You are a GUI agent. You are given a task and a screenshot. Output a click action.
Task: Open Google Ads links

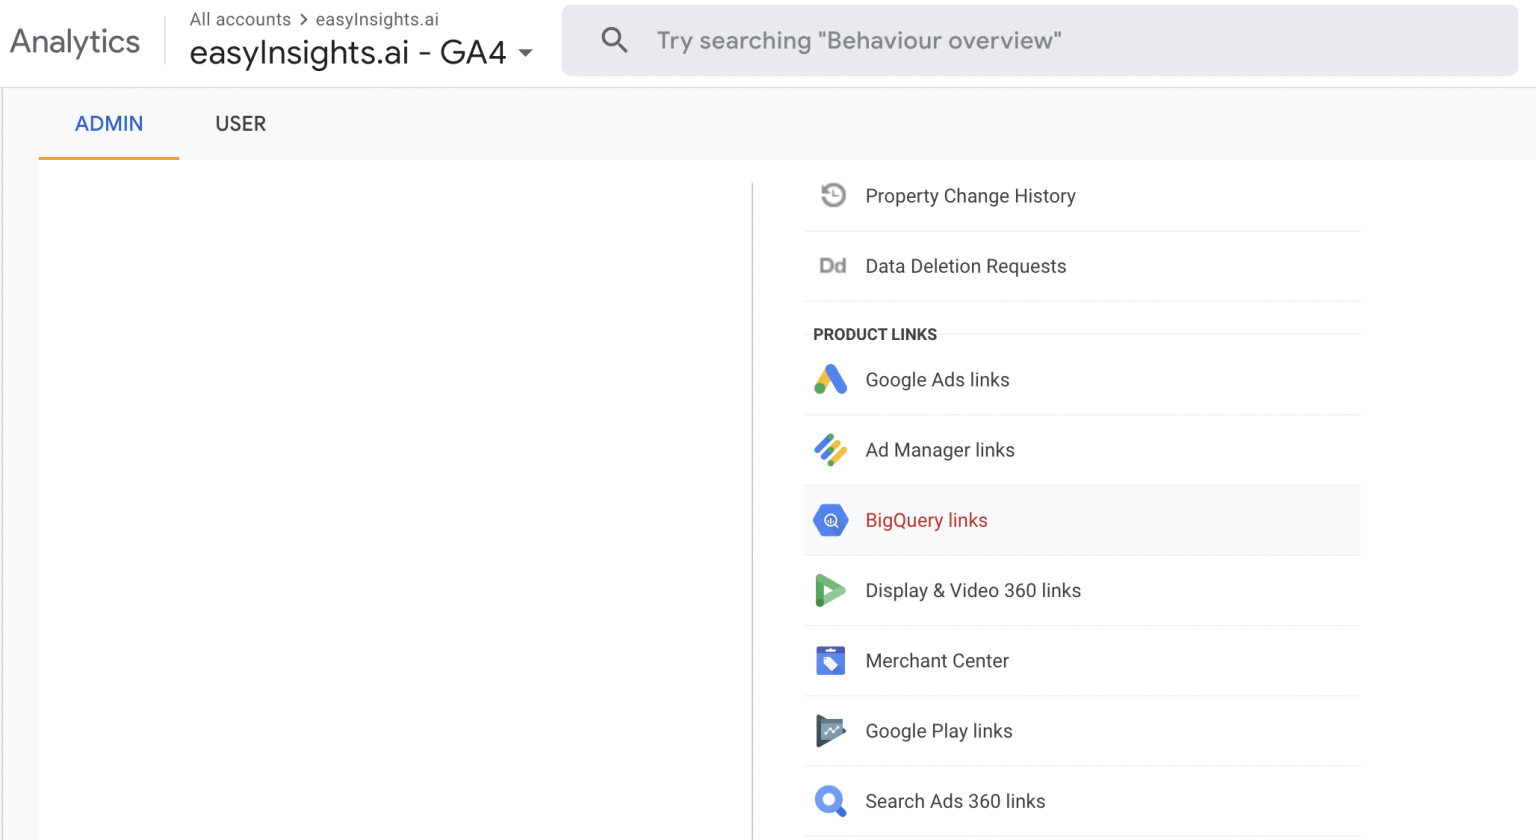click(x=937, y=380)
